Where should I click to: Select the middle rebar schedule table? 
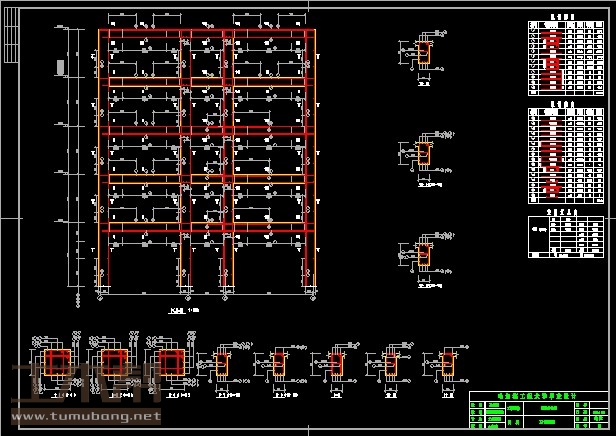pos(566,151)
